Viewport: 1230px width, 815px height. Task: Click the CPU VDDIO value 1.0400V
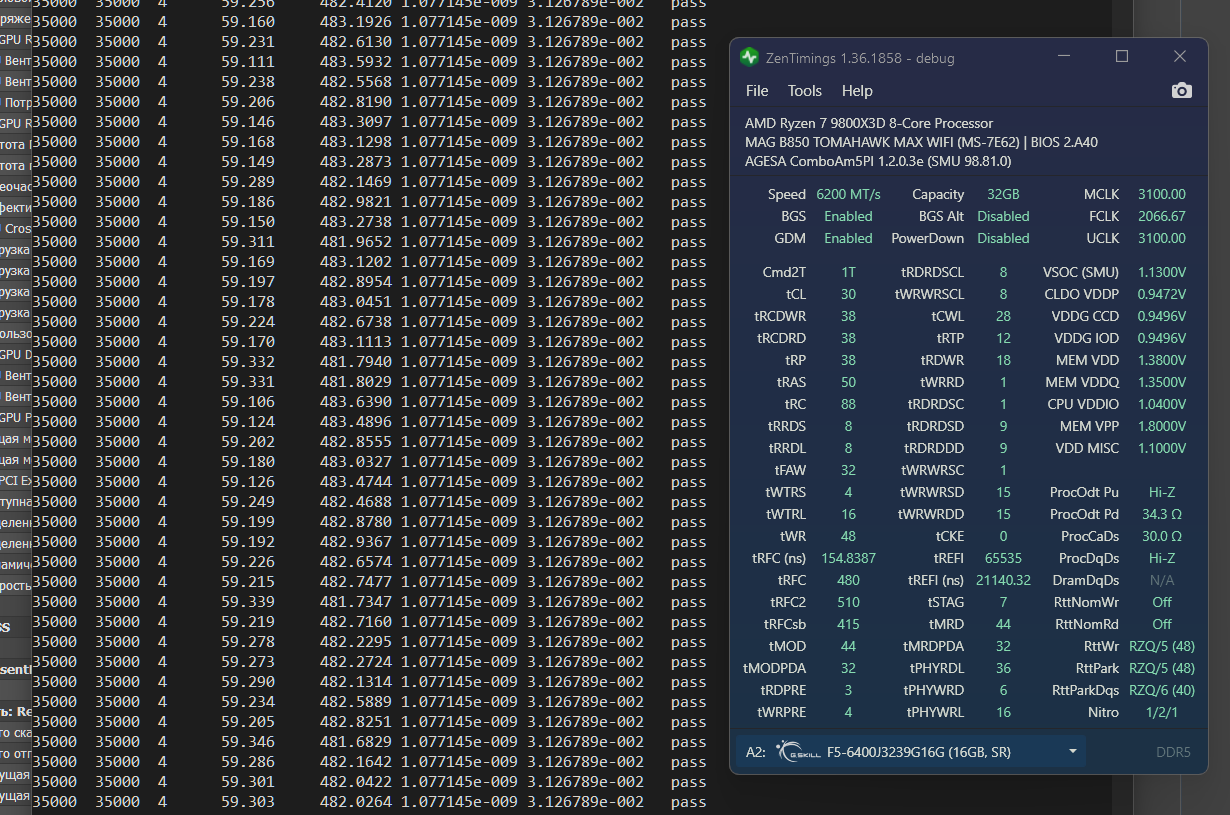[x=1162, y=405]
